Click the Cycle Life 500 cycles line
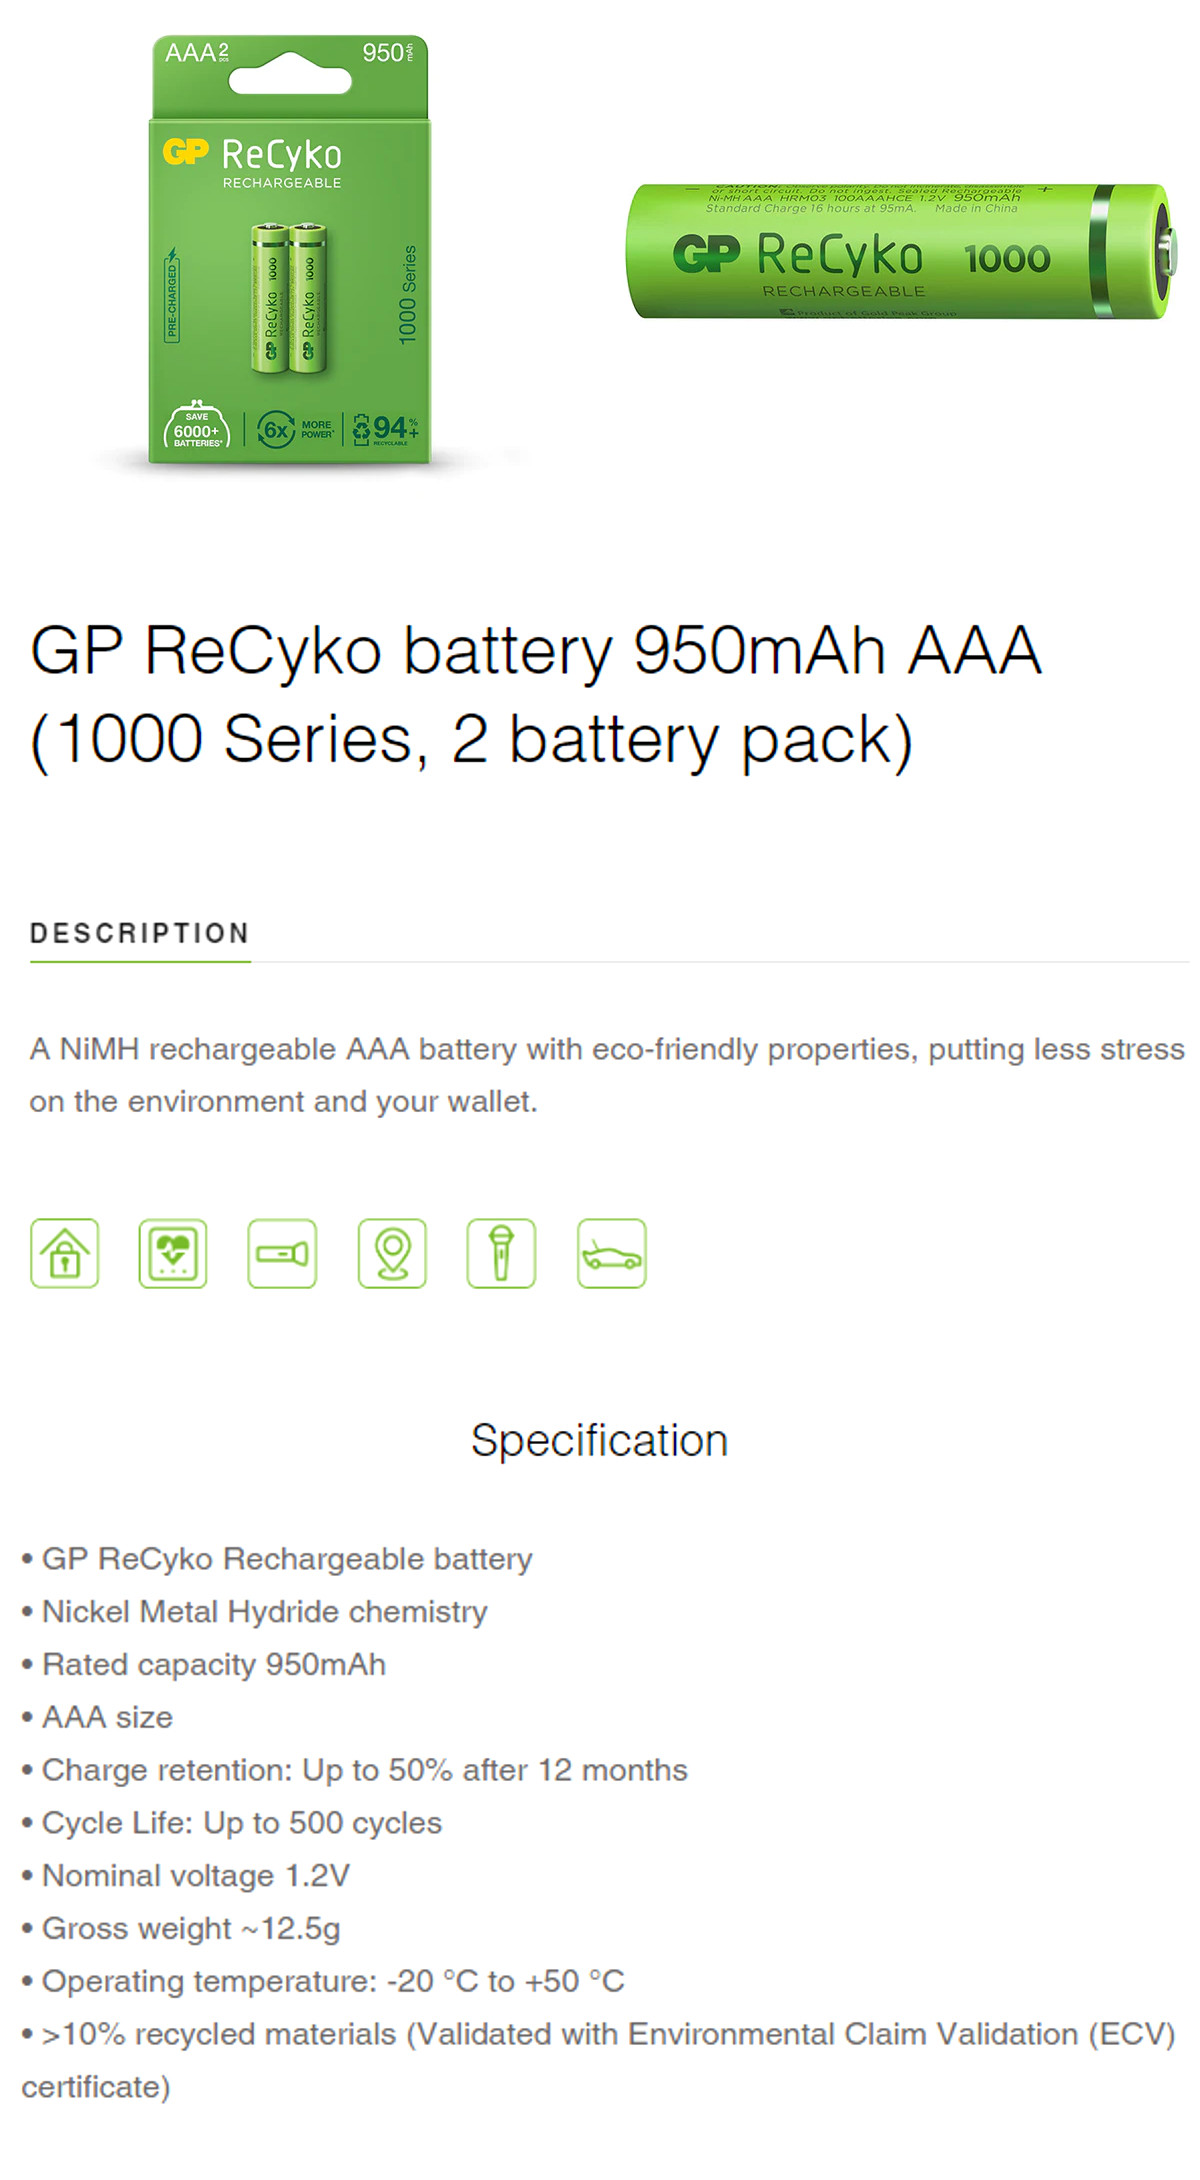Screen dimensions: 1200x2180 tap(241, 1822)
